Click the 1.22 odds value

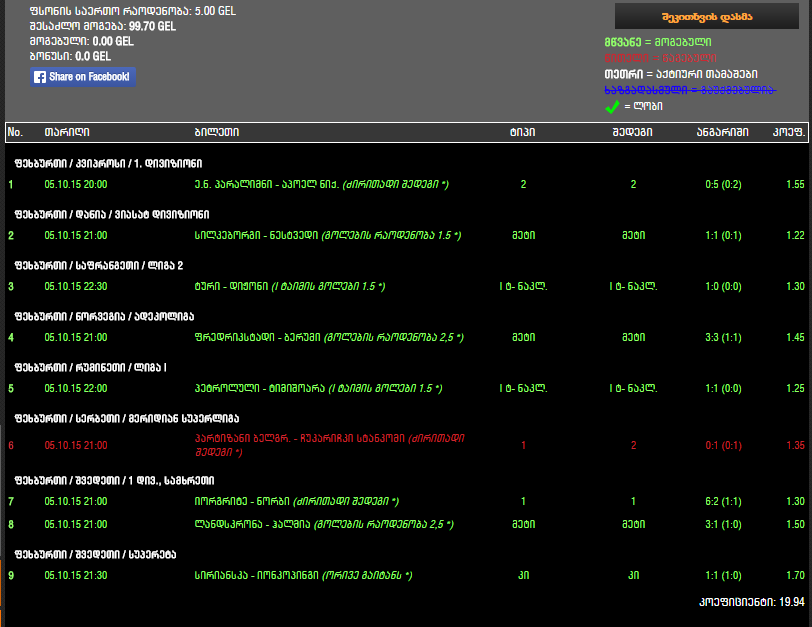(795, 236)
